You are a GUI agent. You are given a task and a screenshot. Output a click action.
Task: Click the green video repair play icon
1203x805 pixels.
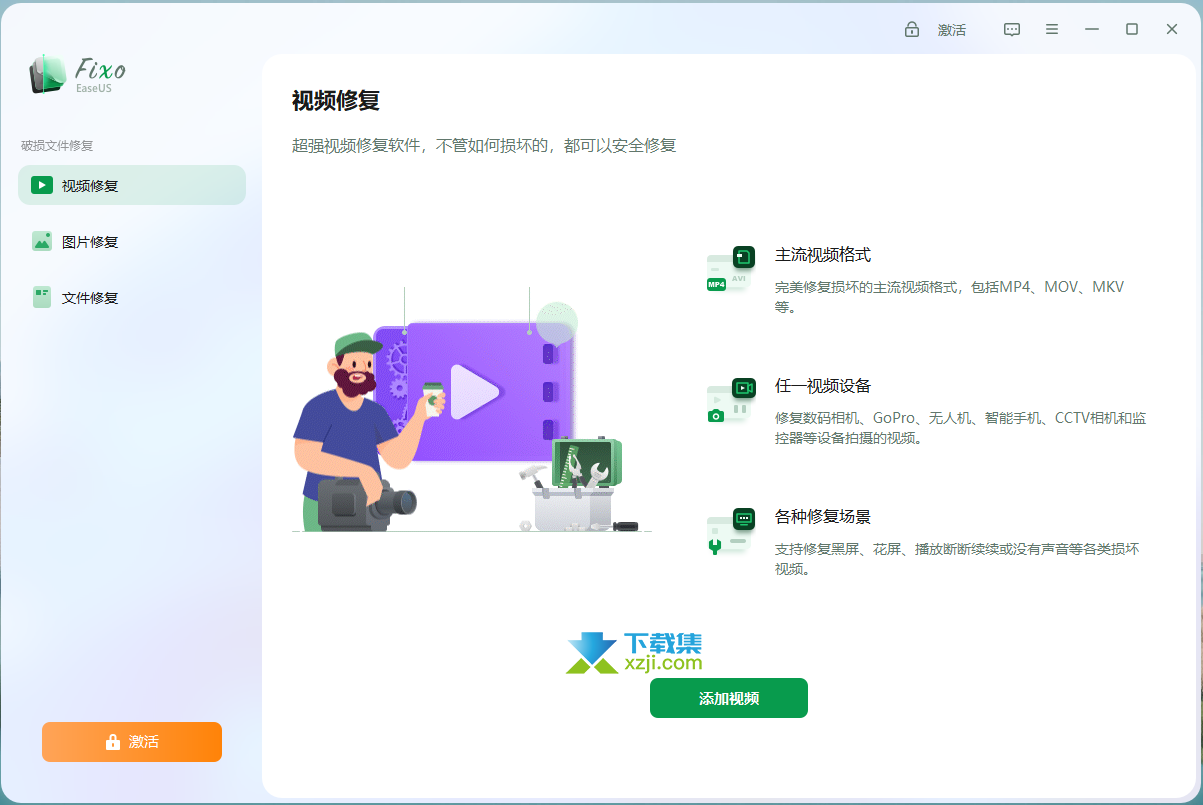coord(42,185)
